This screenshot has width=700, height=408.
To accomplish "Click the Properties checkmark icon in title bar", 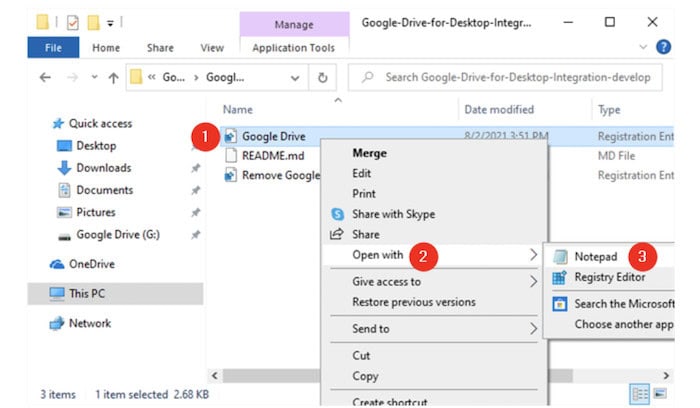I will (x=72, y=22).
